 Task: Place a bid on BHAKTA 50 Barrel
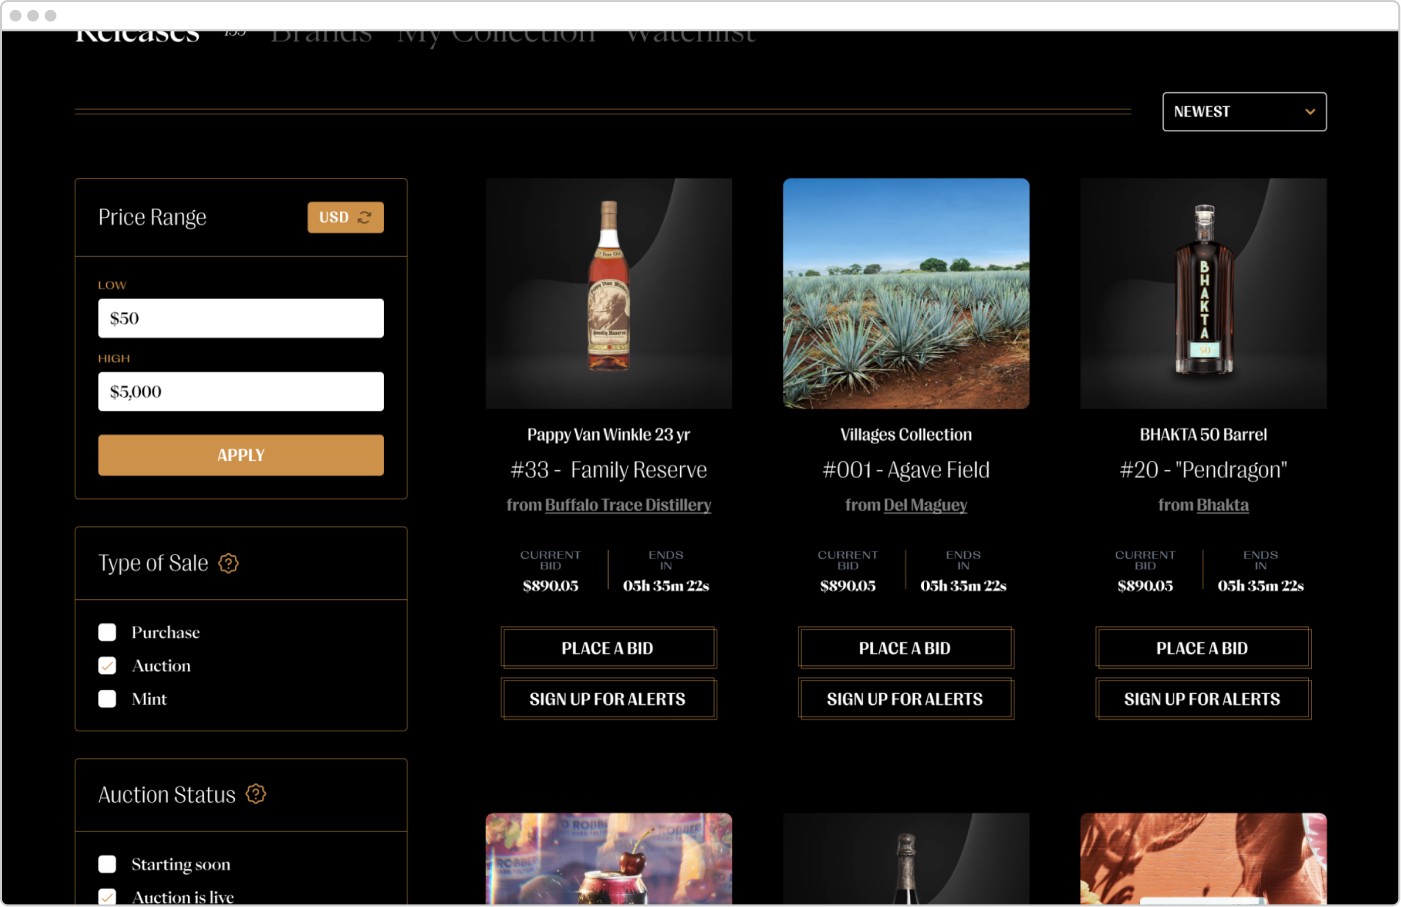[x=1203, y=648]
